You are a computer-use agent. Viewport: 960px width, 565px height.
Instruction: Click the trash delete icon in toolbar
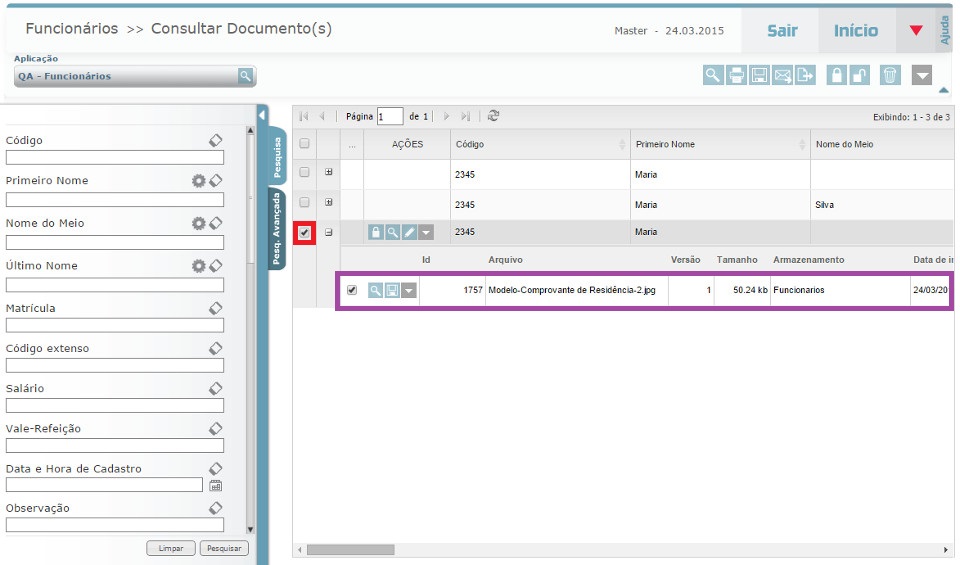point(890,75)
